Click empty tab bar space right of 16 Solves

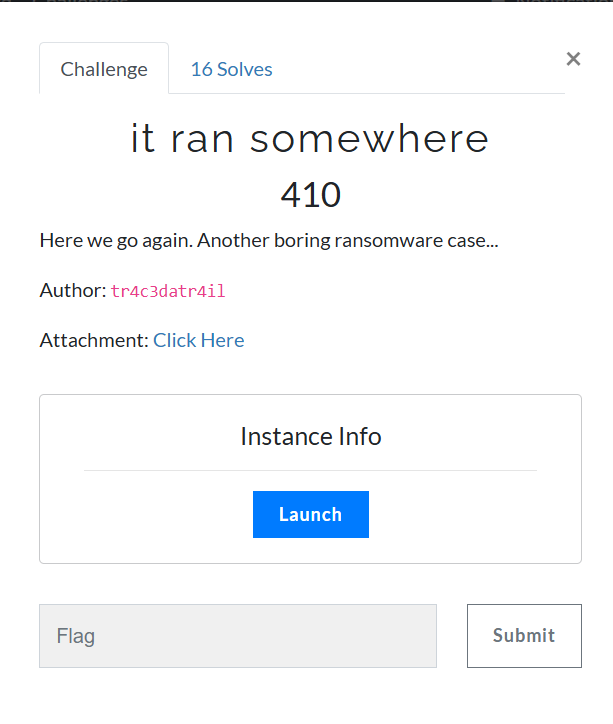415,69
